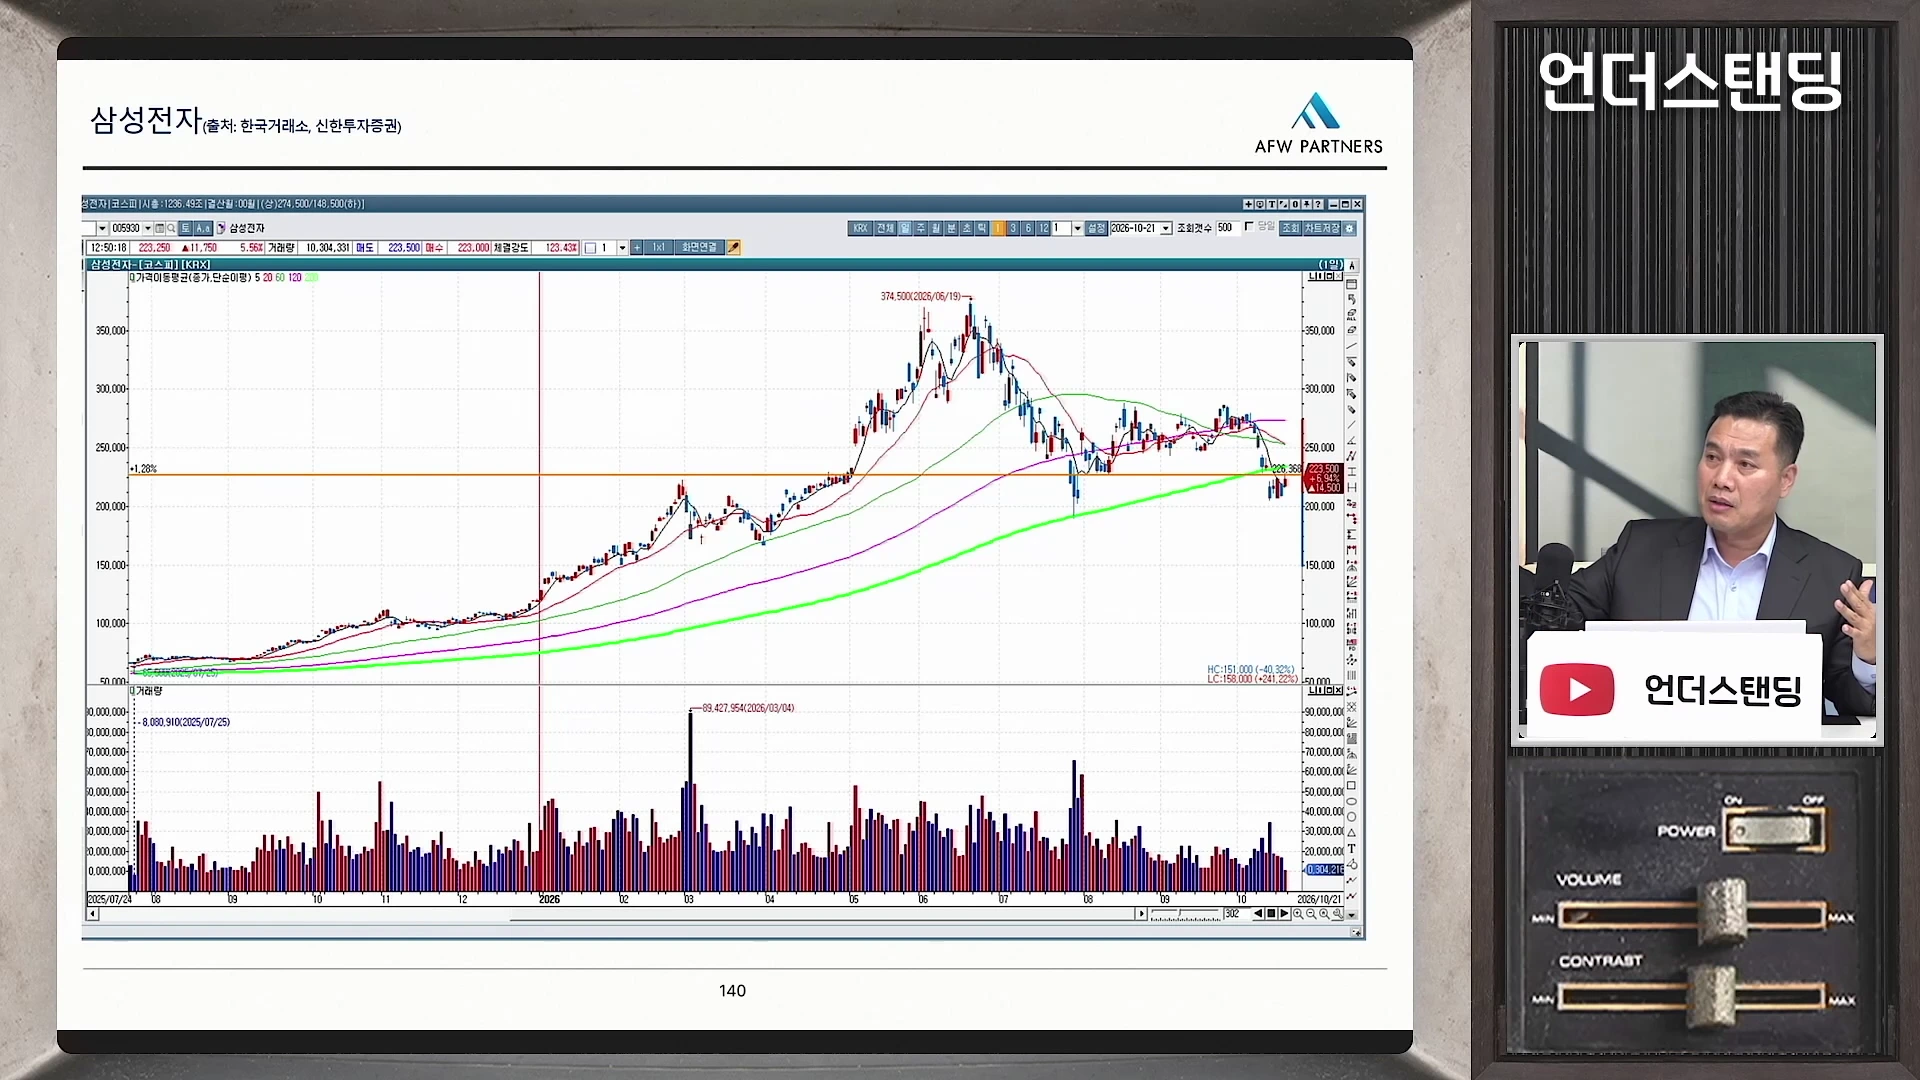Select the 전체 market tab
Screen dimensions: 1920x1080
click(x=886, y=228)
